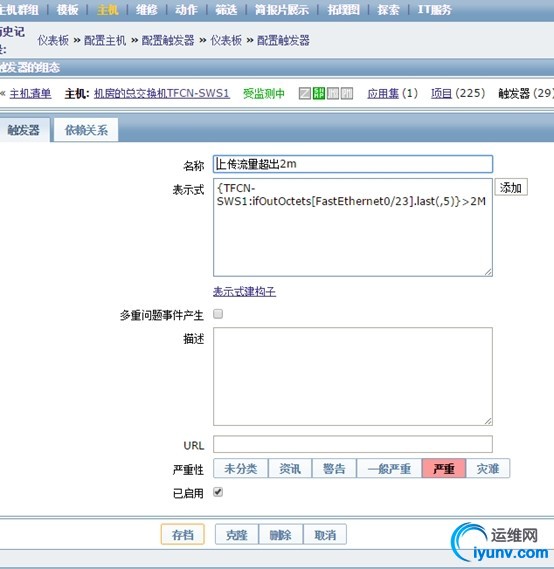Toggle the 多重问题事件产生 checkbox

pyautogui.click(x=218, y=314)
